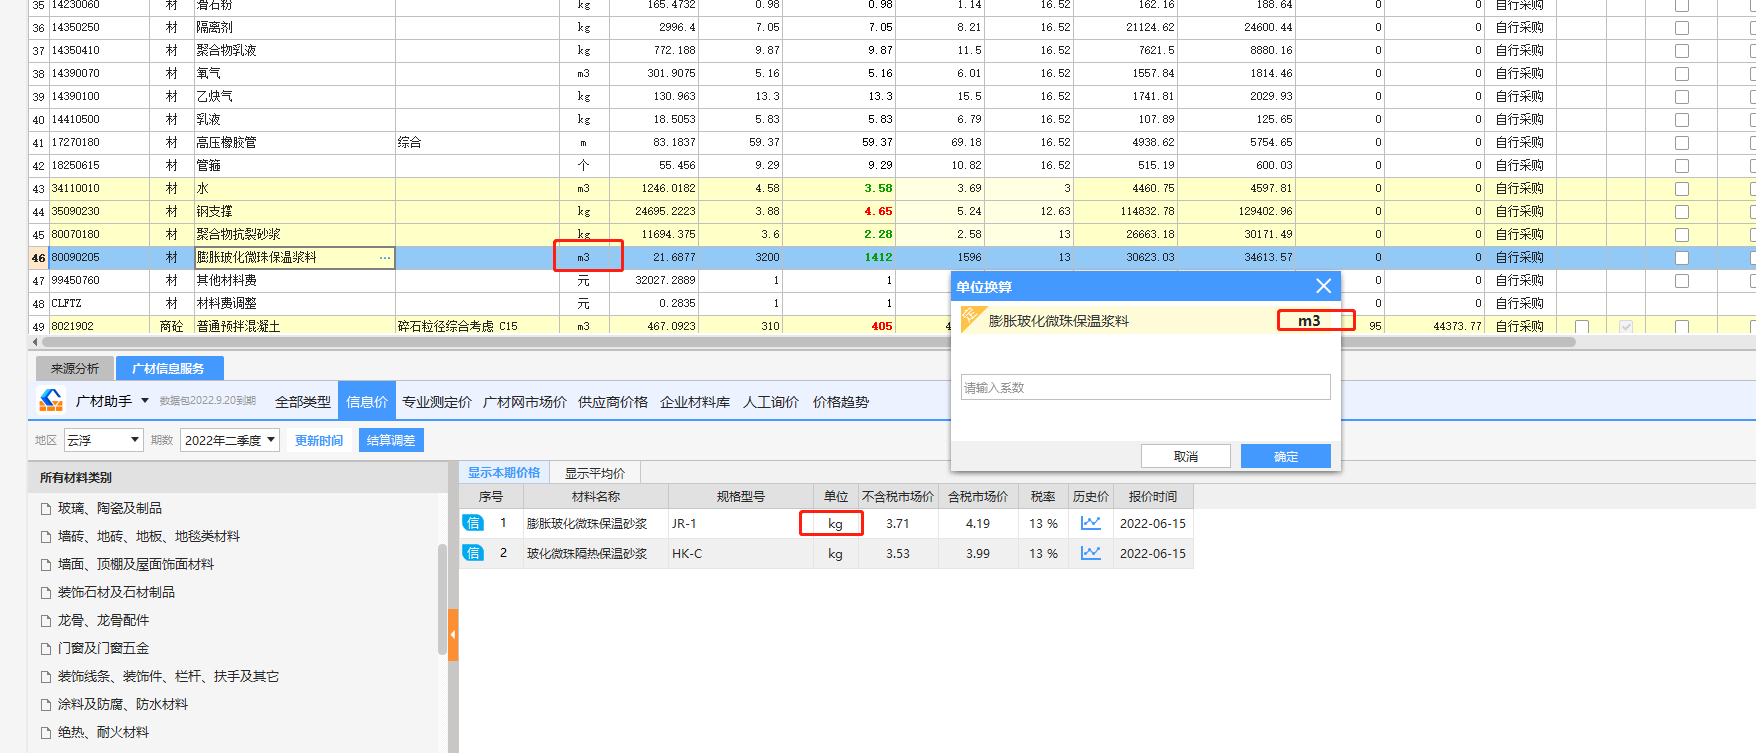
Task: Select 门窗及门窗五金 category
Action: click(x=103, y=648)
